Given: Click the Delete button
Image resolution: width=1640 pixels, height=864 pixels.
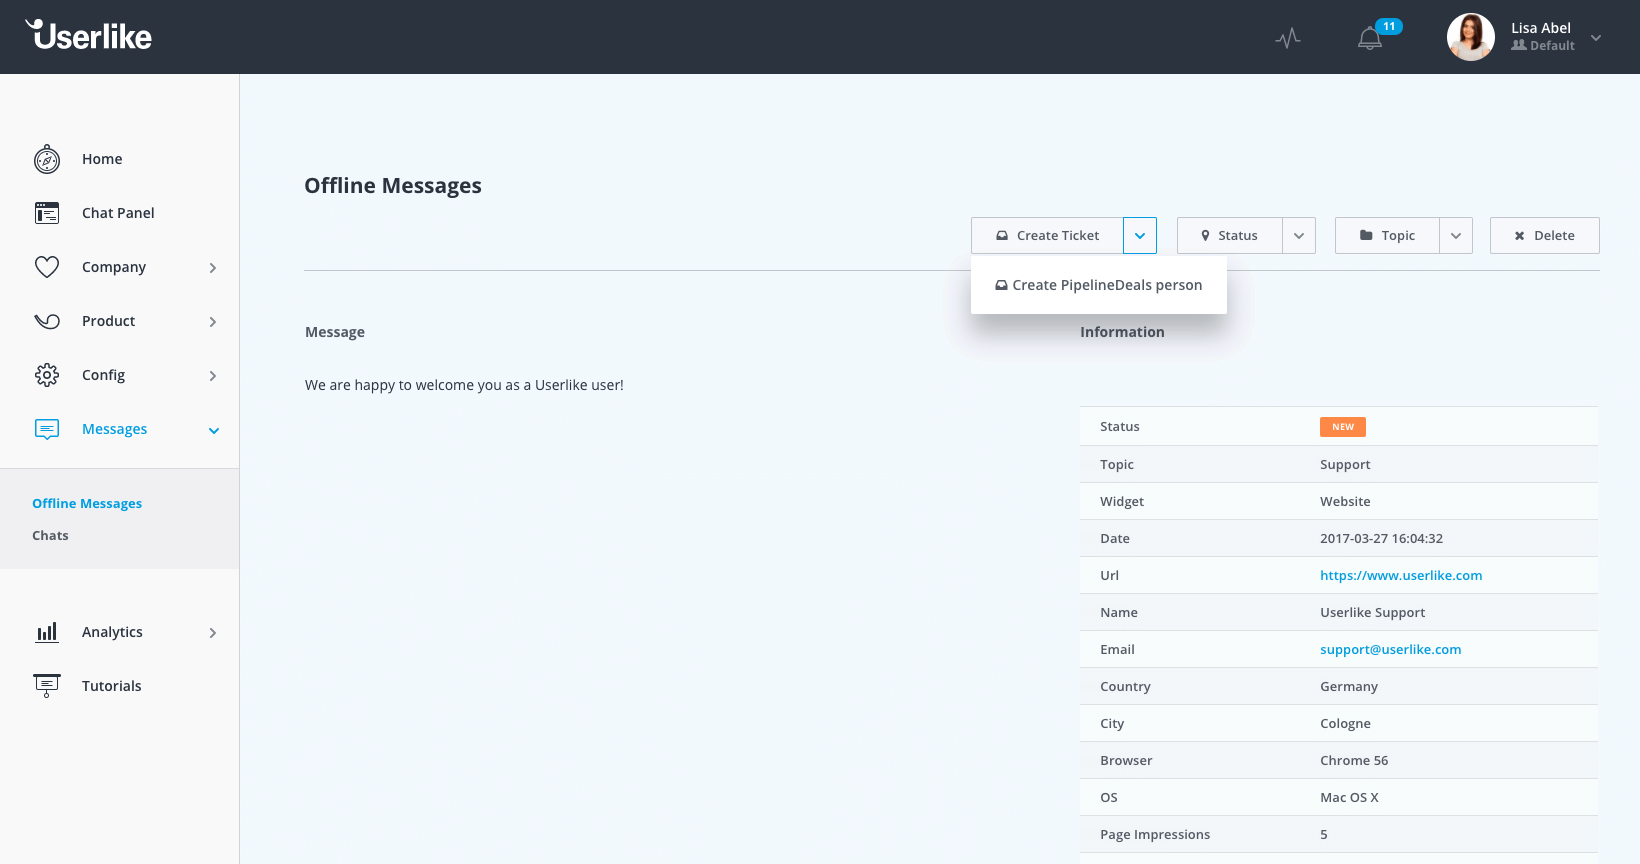Looking at the screenshot, I should (x=1544, y=235).
